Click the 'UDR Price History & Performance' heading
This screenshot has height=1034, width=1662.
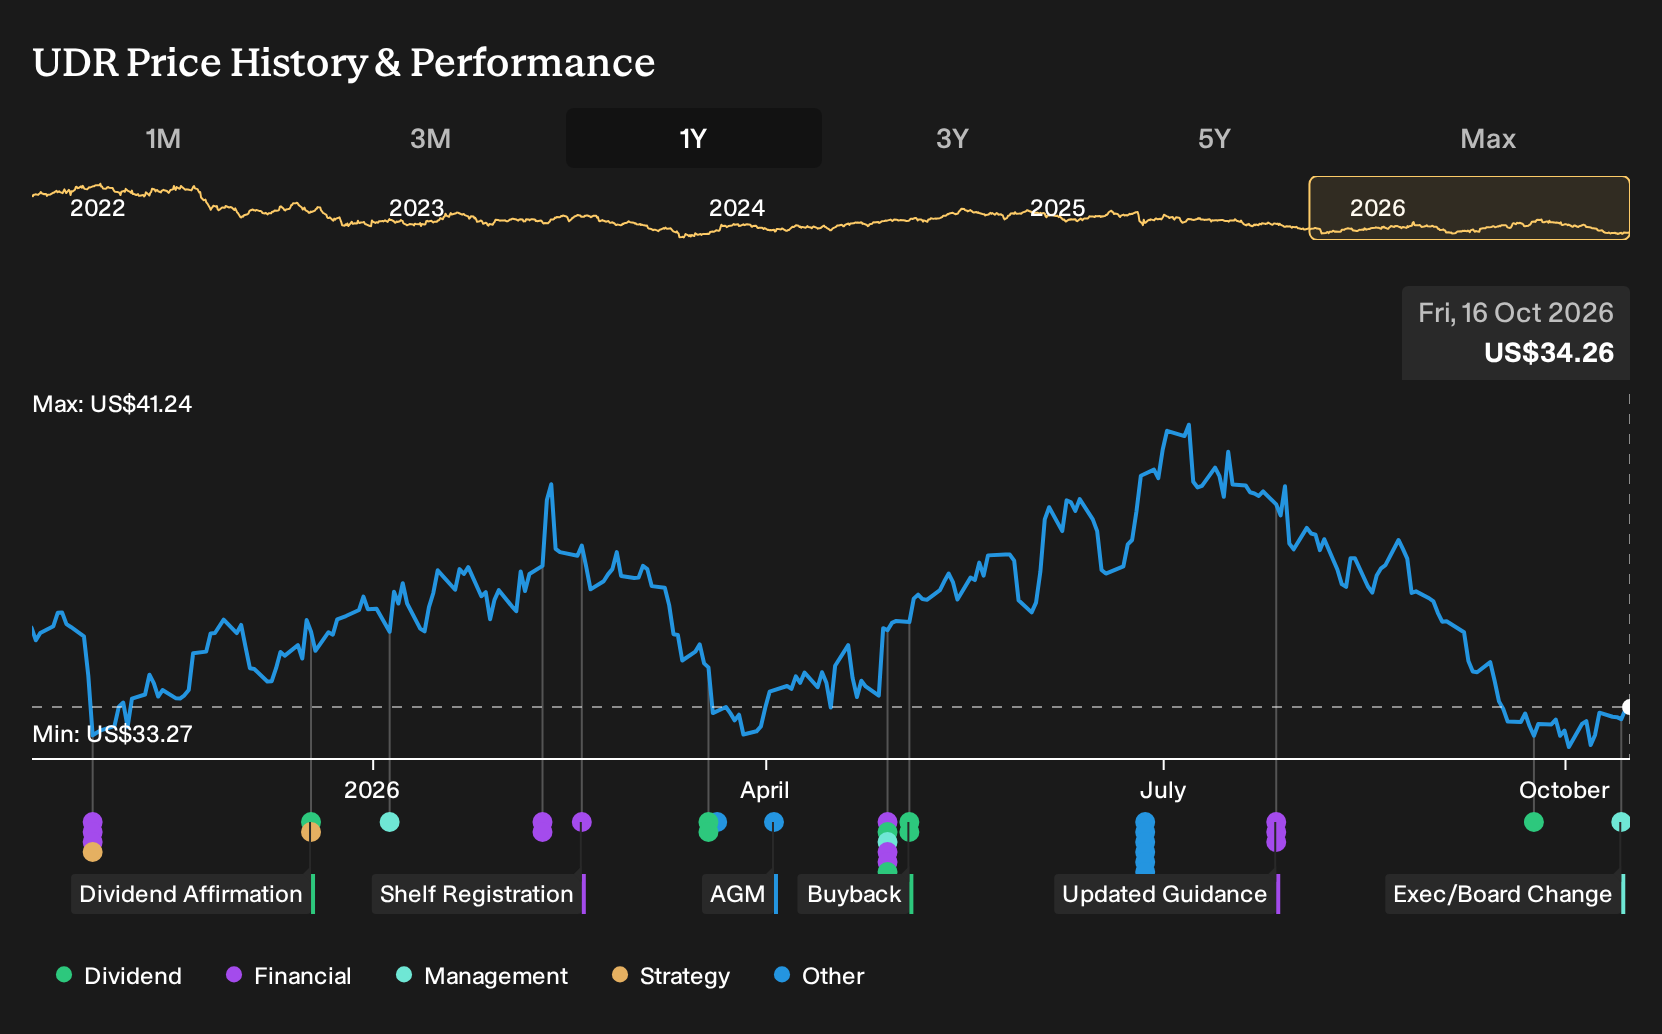pyautogui.click(x=344, y=62)
